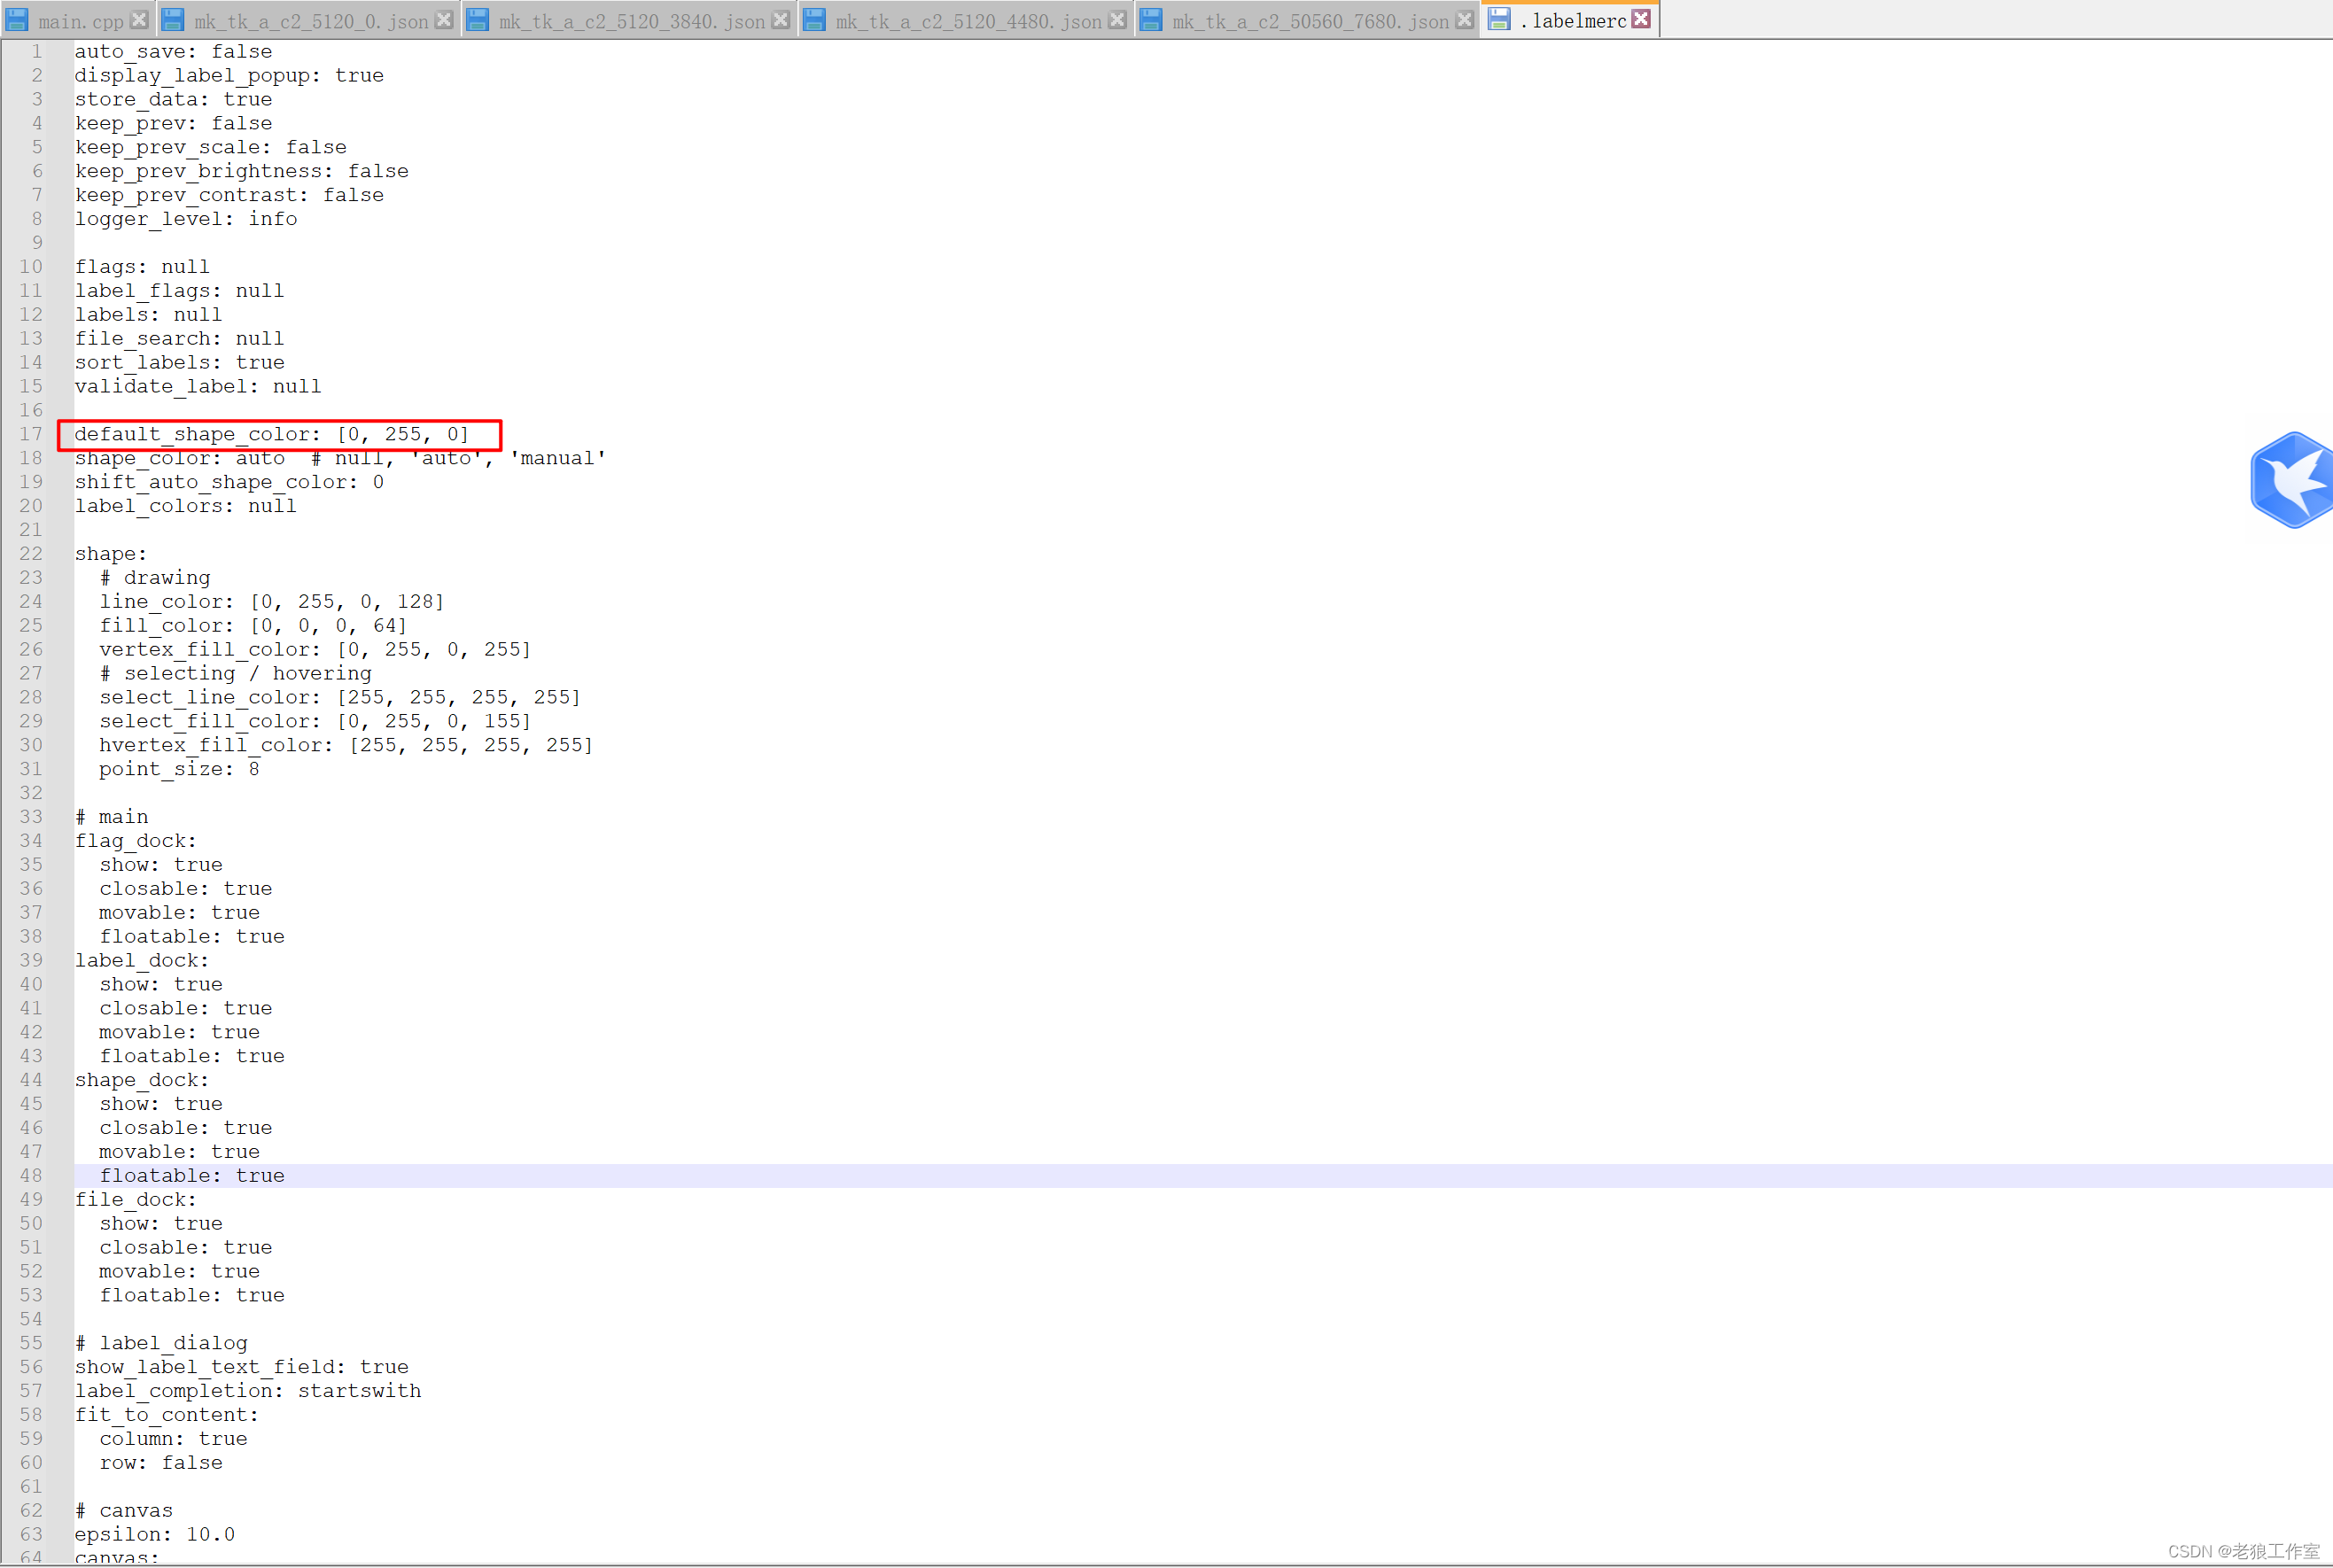
Task: Open the mk_tk_a_c2_5120_0.json tab
Action: 310,21
